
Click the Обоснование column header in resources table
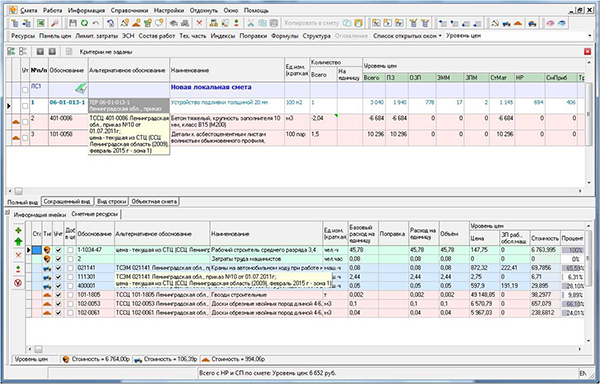click(95, 233)
